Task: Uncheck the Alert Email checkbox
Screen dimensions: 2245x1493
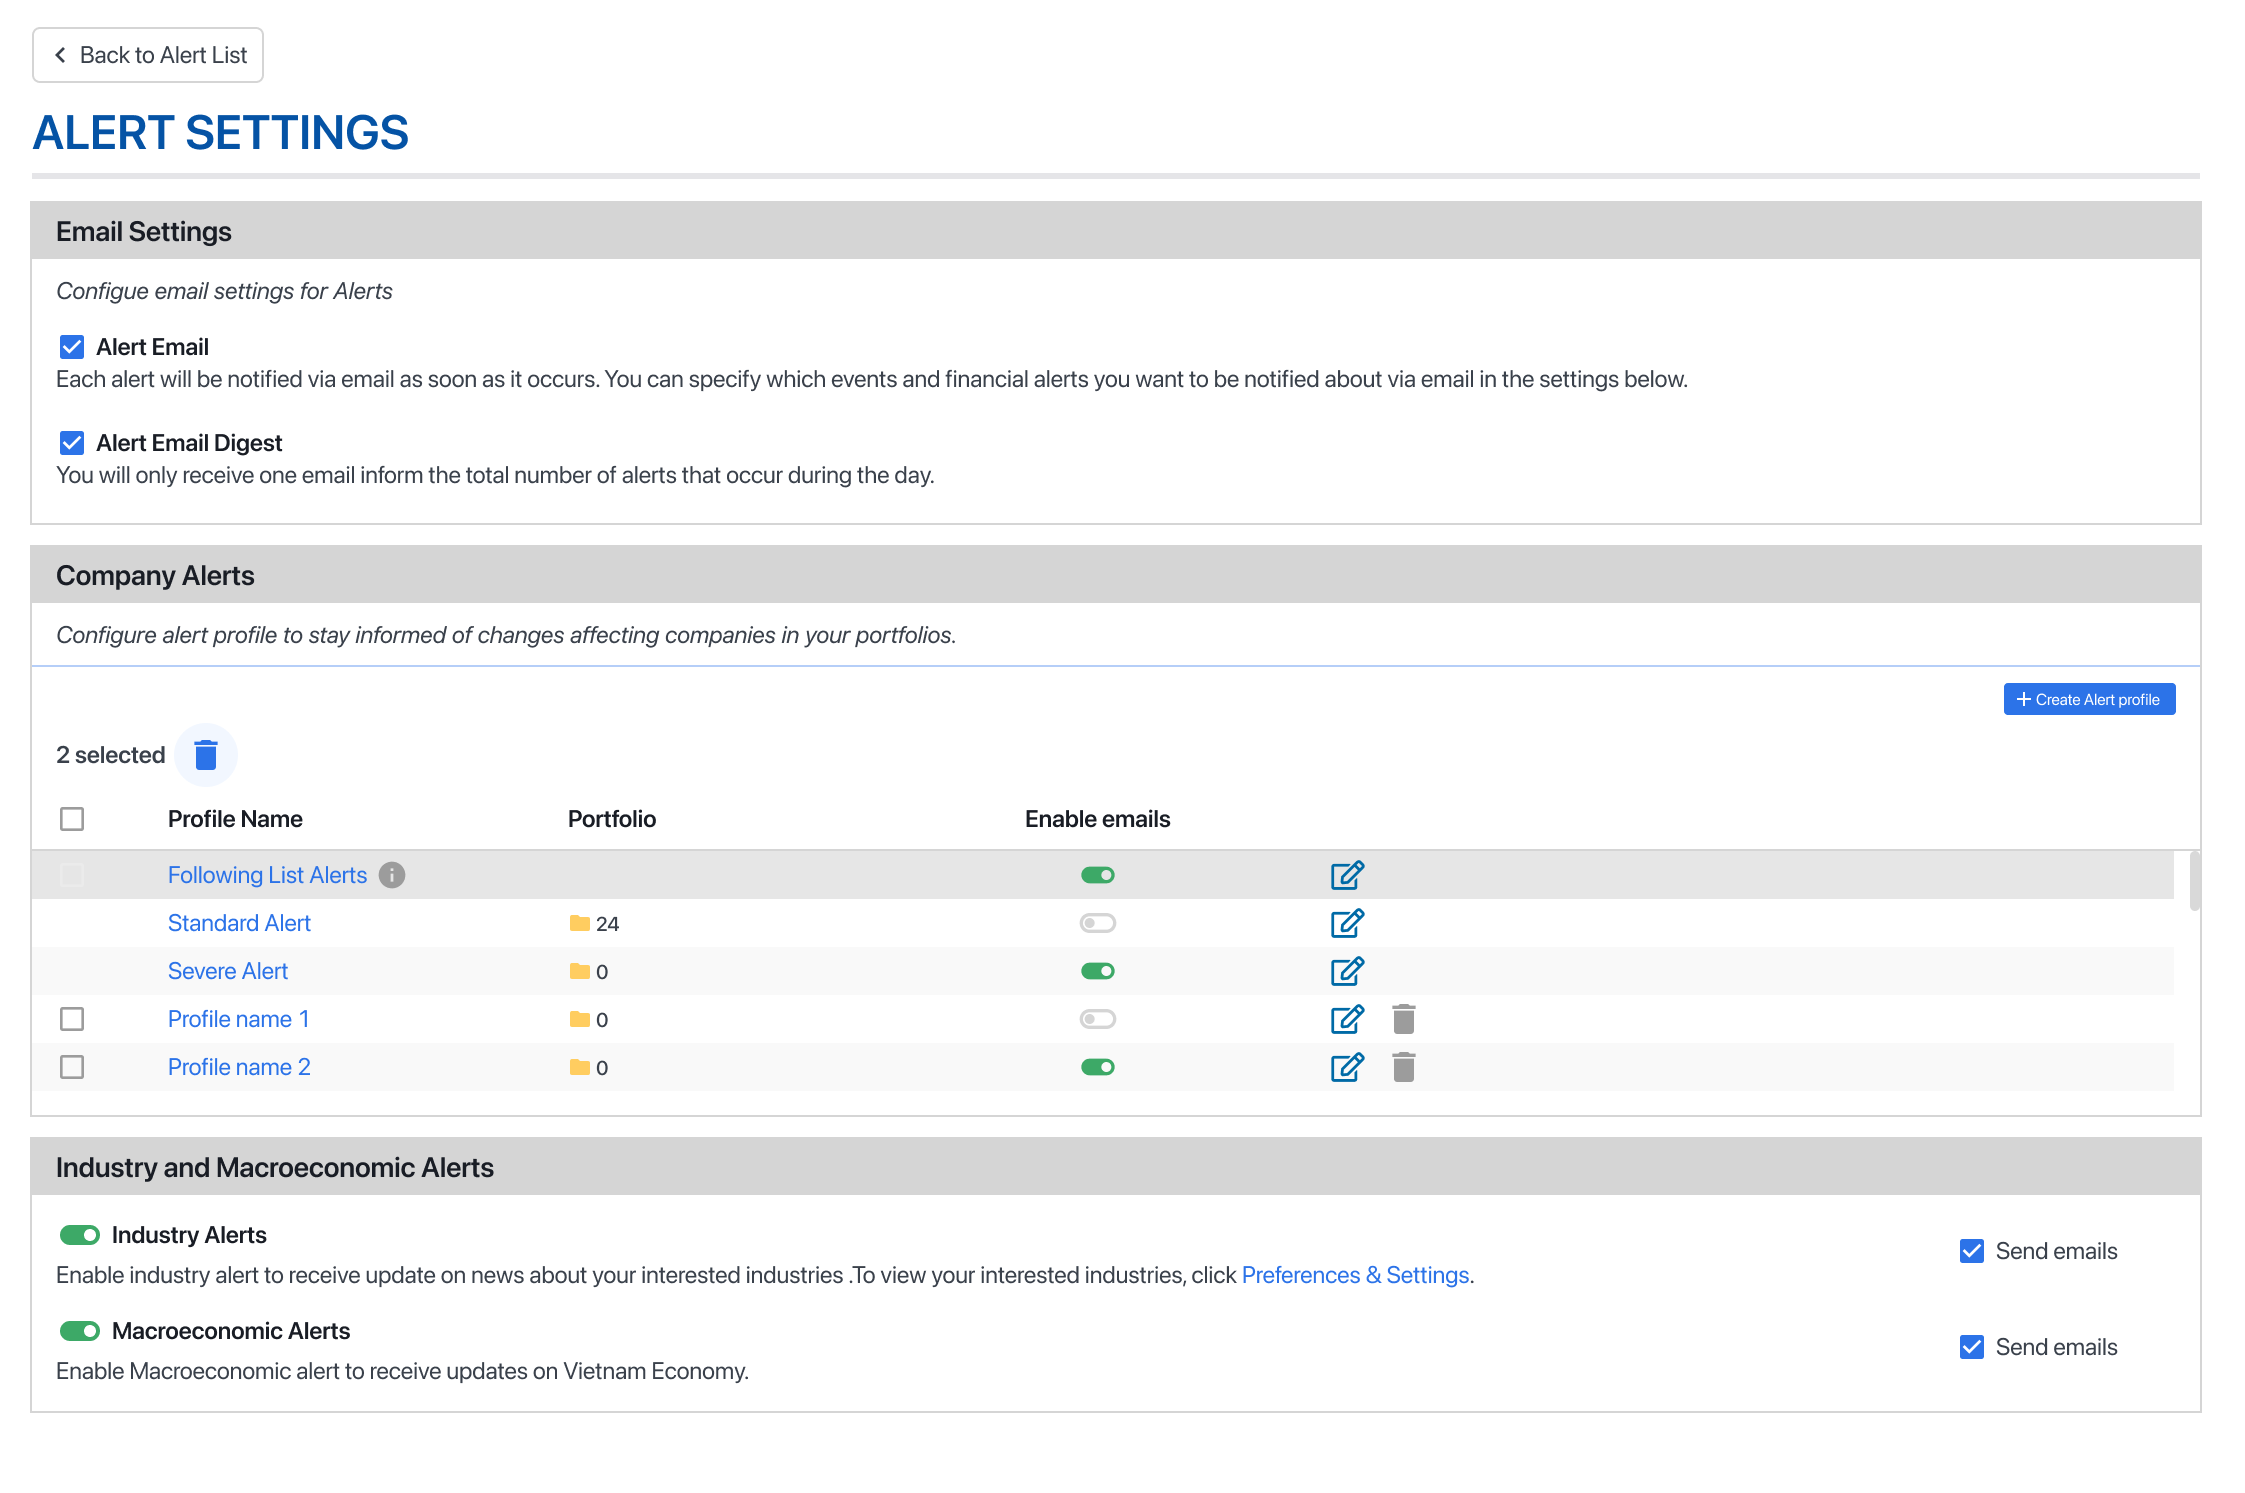Action: 72,347
